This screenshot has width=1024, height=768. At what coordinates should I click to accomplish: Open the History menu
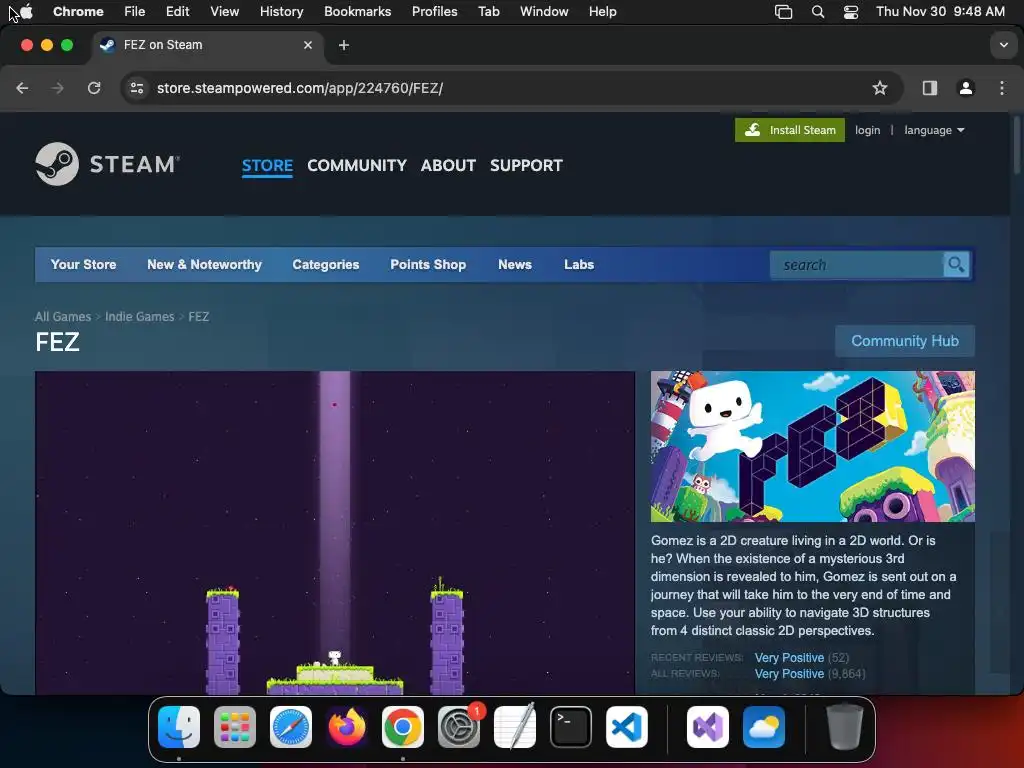(281, 12)
